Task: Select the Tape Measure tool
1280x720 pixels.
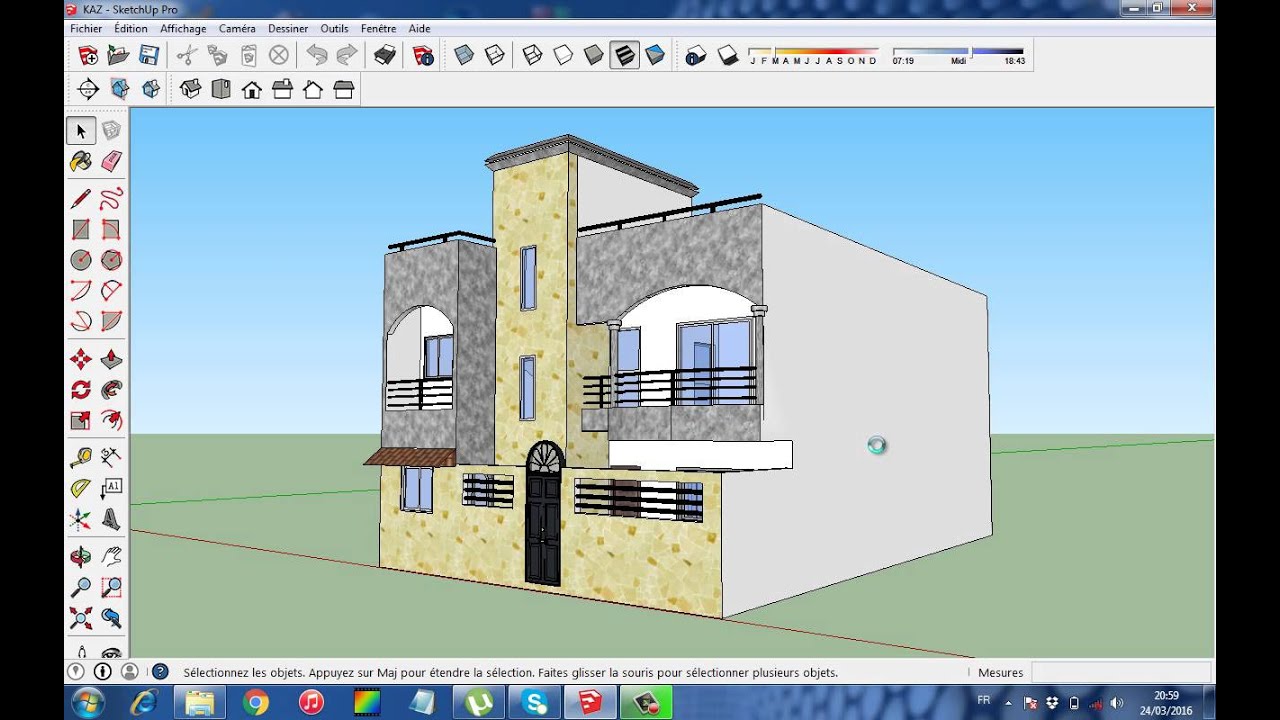Action: 81,458
